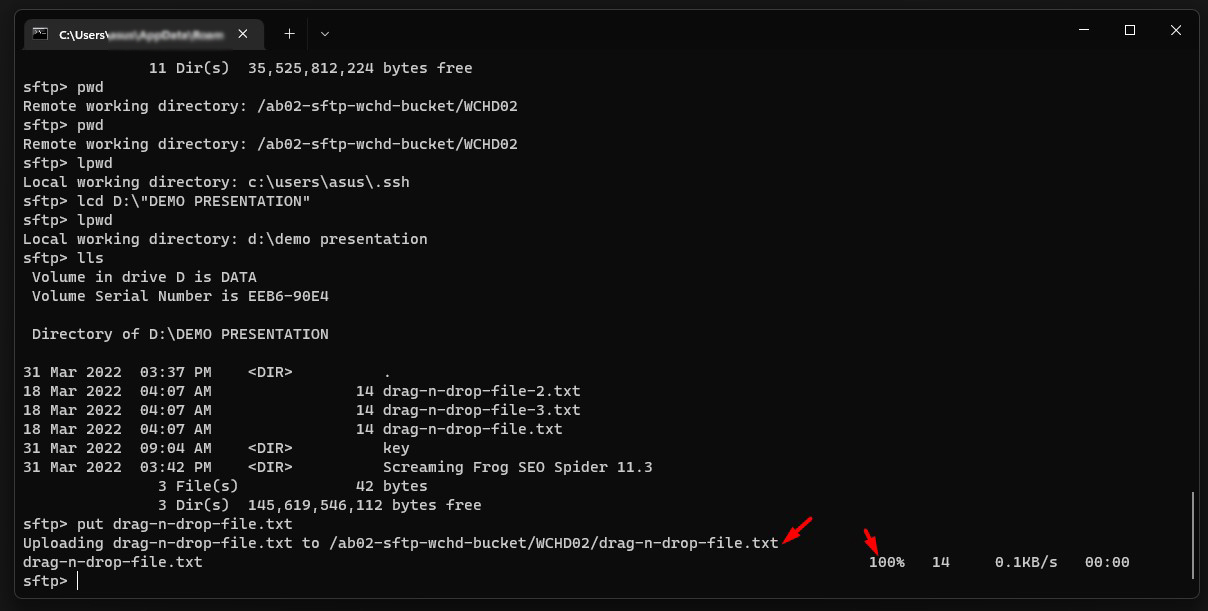Click the 100% upload progress value

click(886, 562)
